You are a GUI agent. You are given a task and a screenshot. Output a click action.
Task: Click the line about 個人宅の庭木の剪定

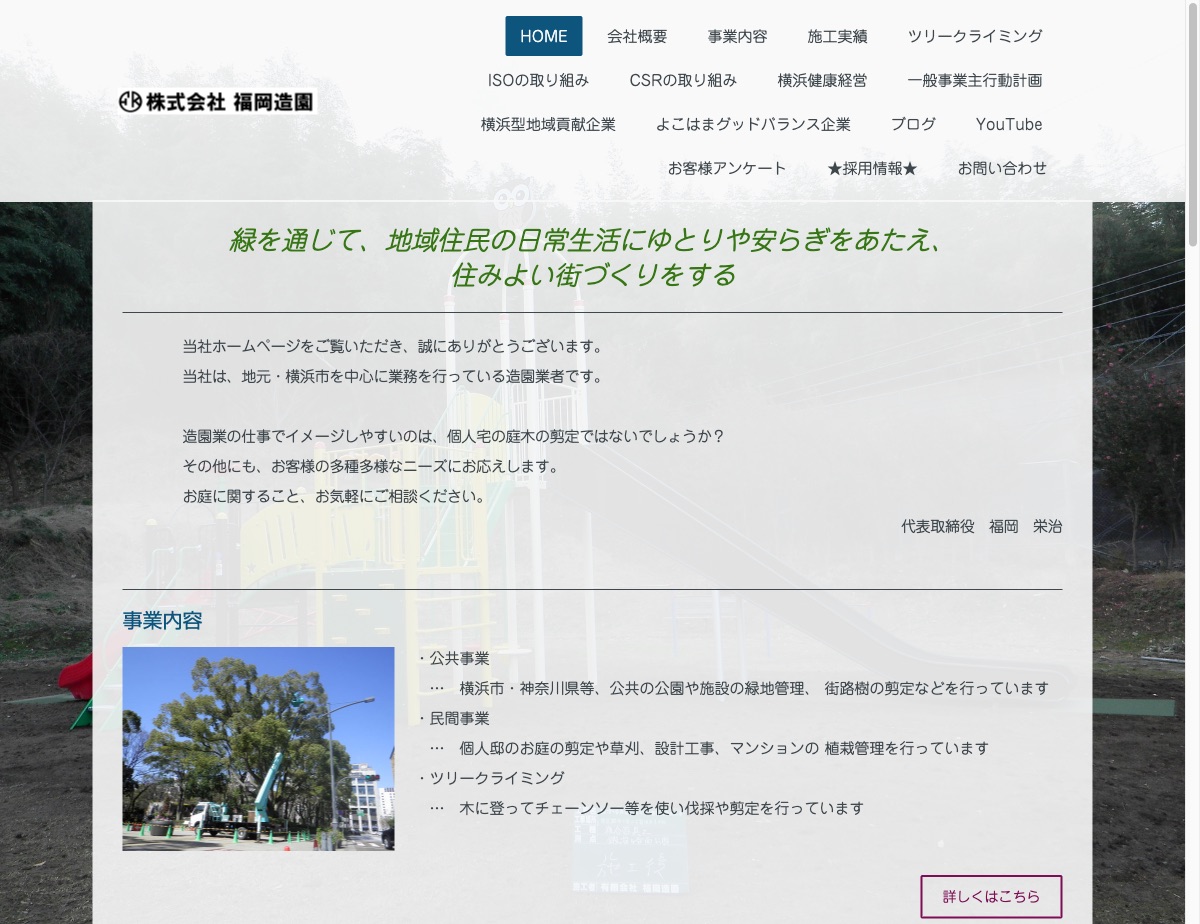[453, 436]
